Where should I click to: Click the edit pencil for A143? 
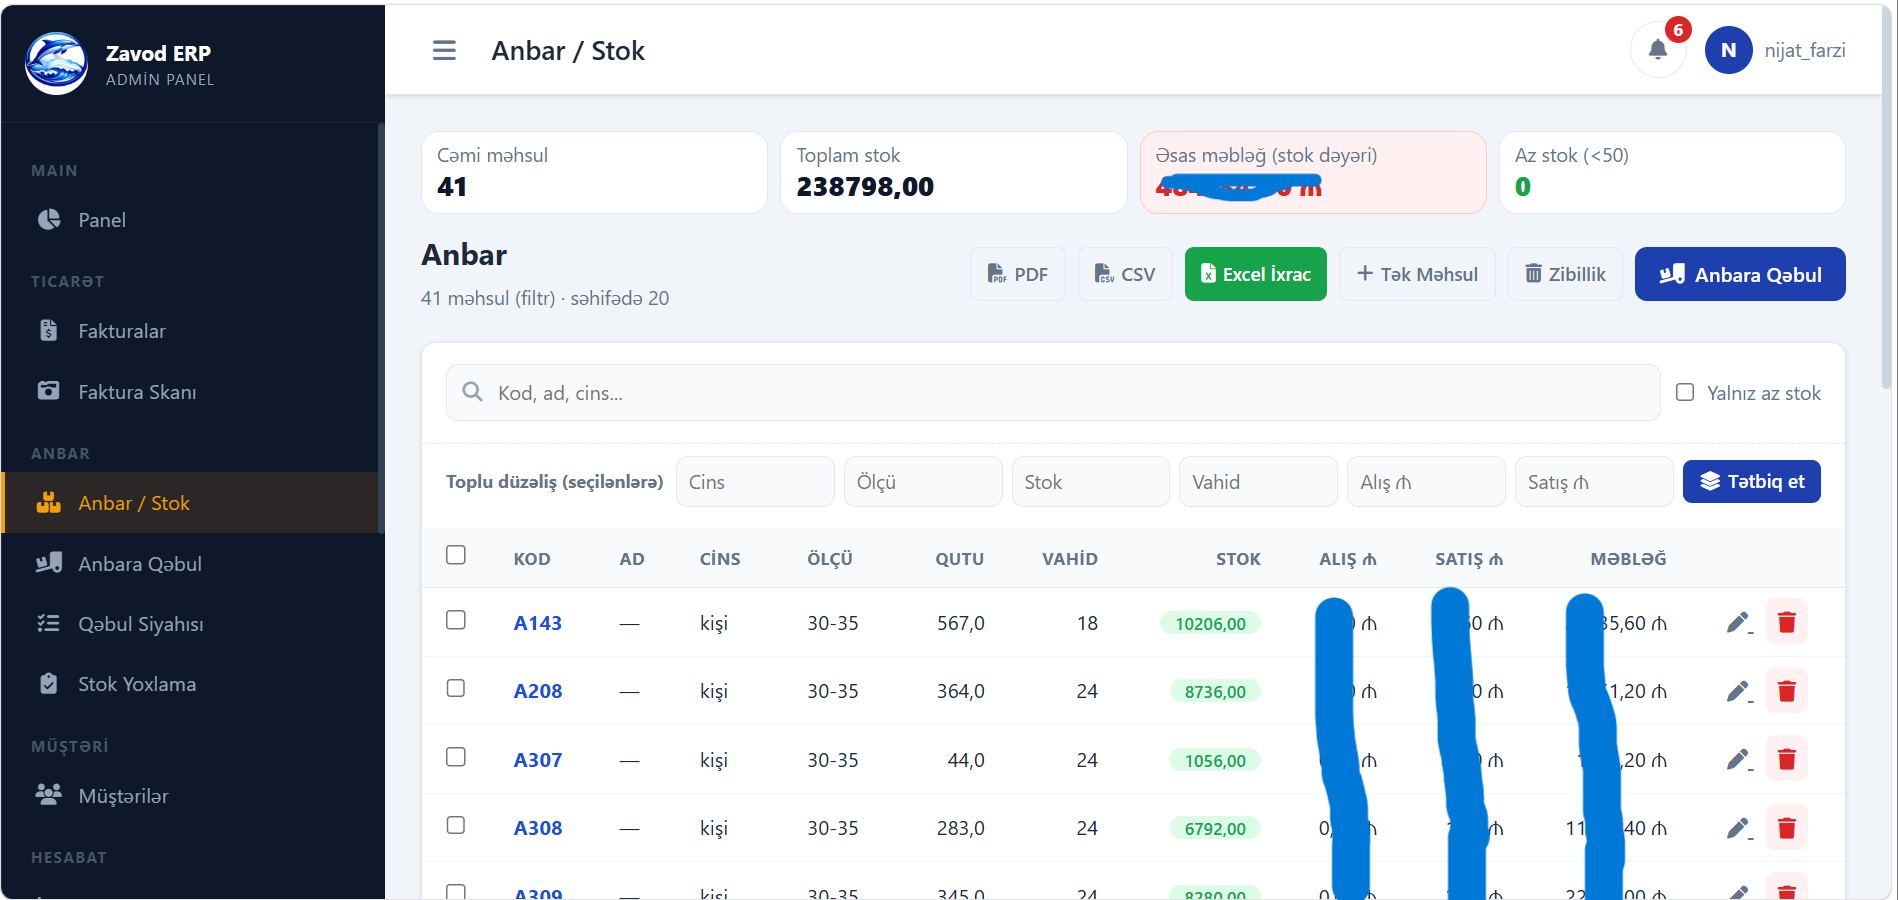(x=1739, y=623)
